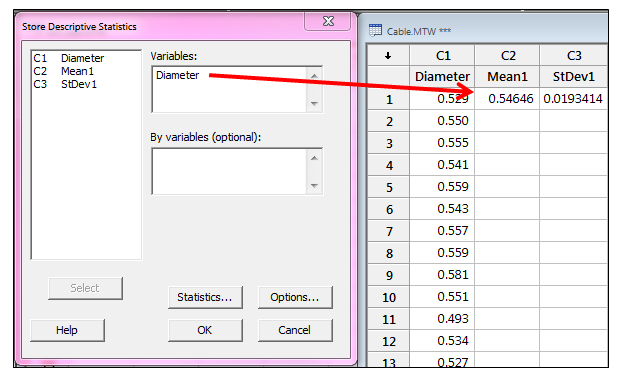
Task: Click down arrow of Variables box scrollbar
Action: (x=314, y=104)
